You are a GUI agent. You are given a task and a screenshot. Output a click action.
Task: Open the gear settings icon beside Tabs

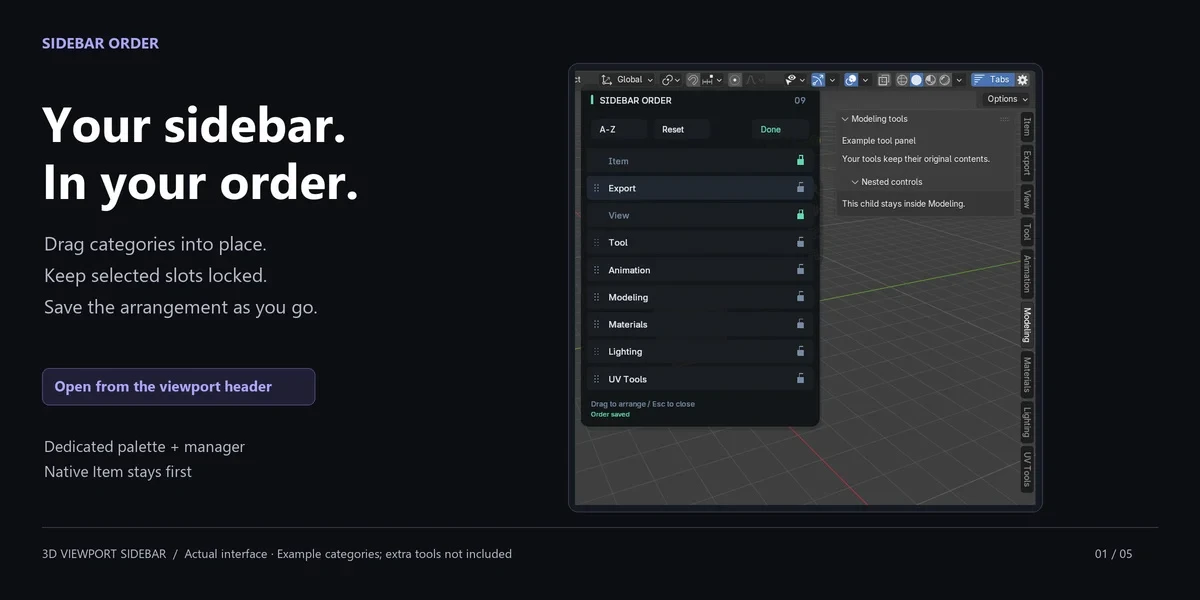pyautogui.click(x=1023, y=80)
